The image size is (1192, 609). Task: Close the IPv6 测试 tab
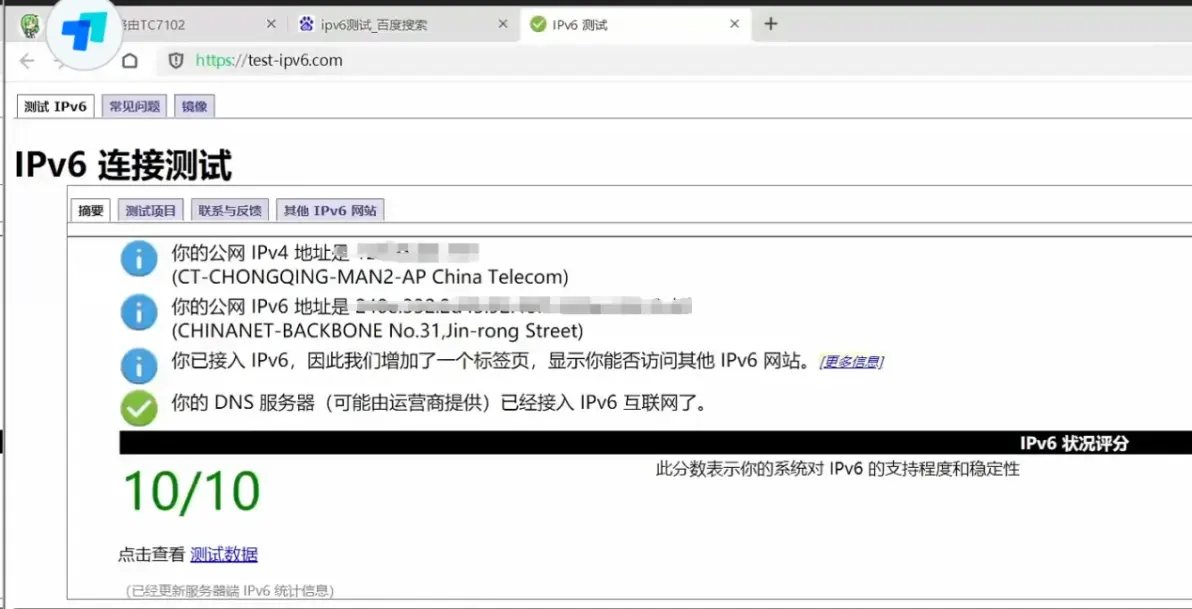point(734,24)
